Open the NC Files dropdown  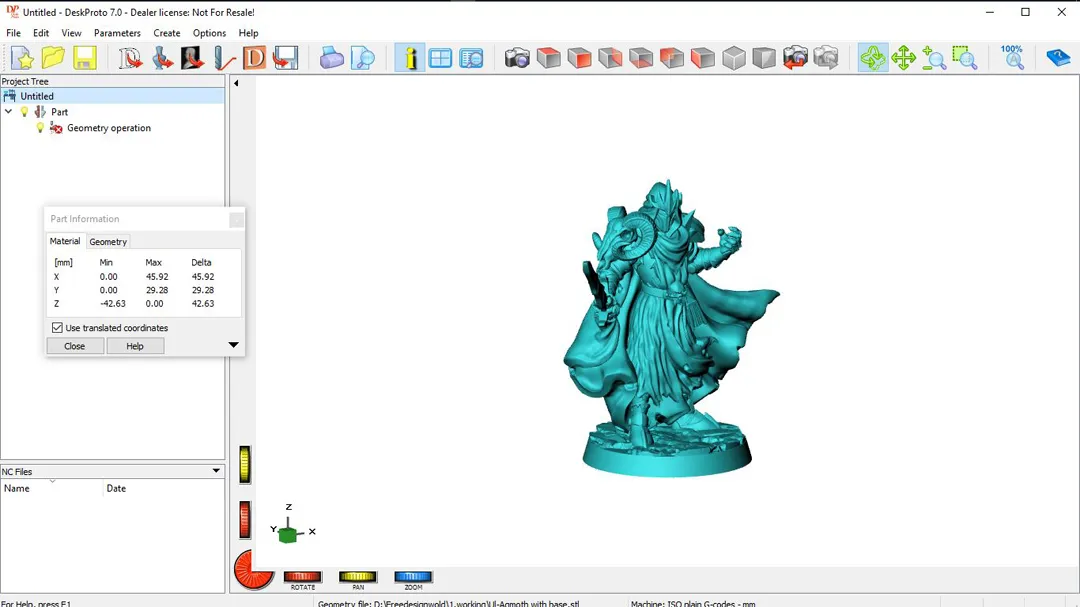click(215, 470)
